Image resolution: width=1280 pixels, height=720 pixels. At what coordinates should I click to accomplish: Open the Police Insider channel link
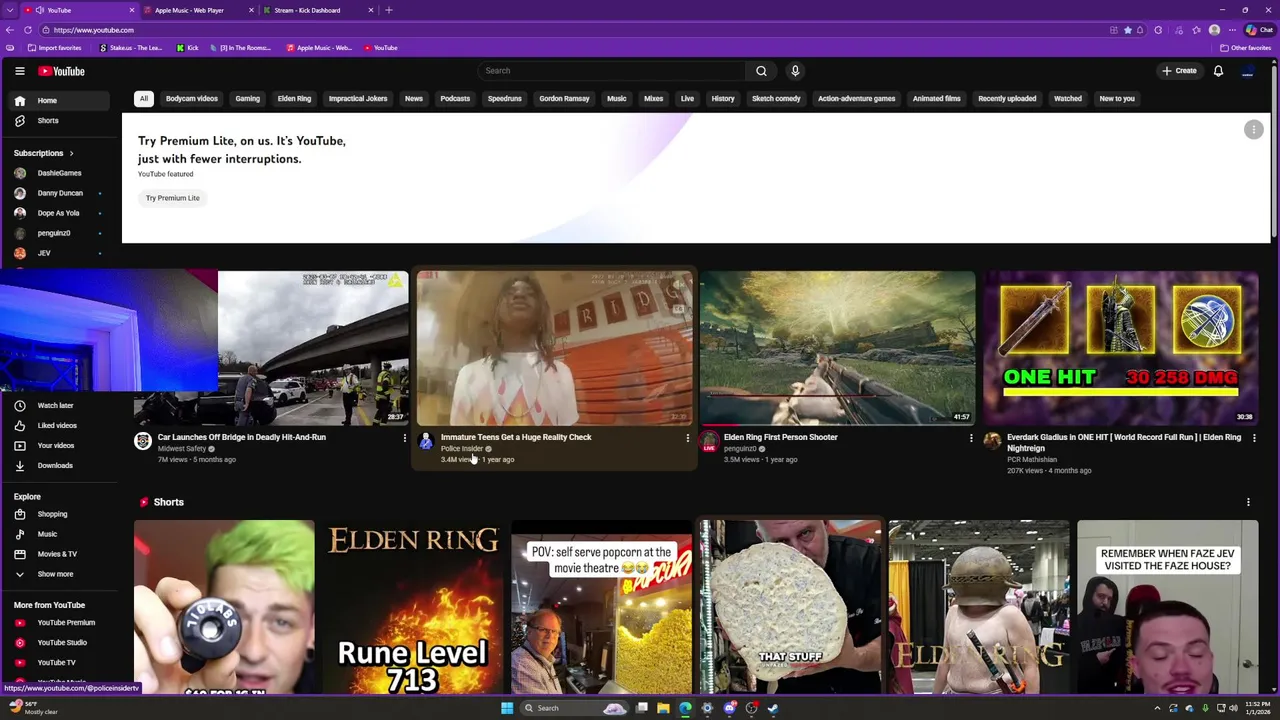pos(462,449)
